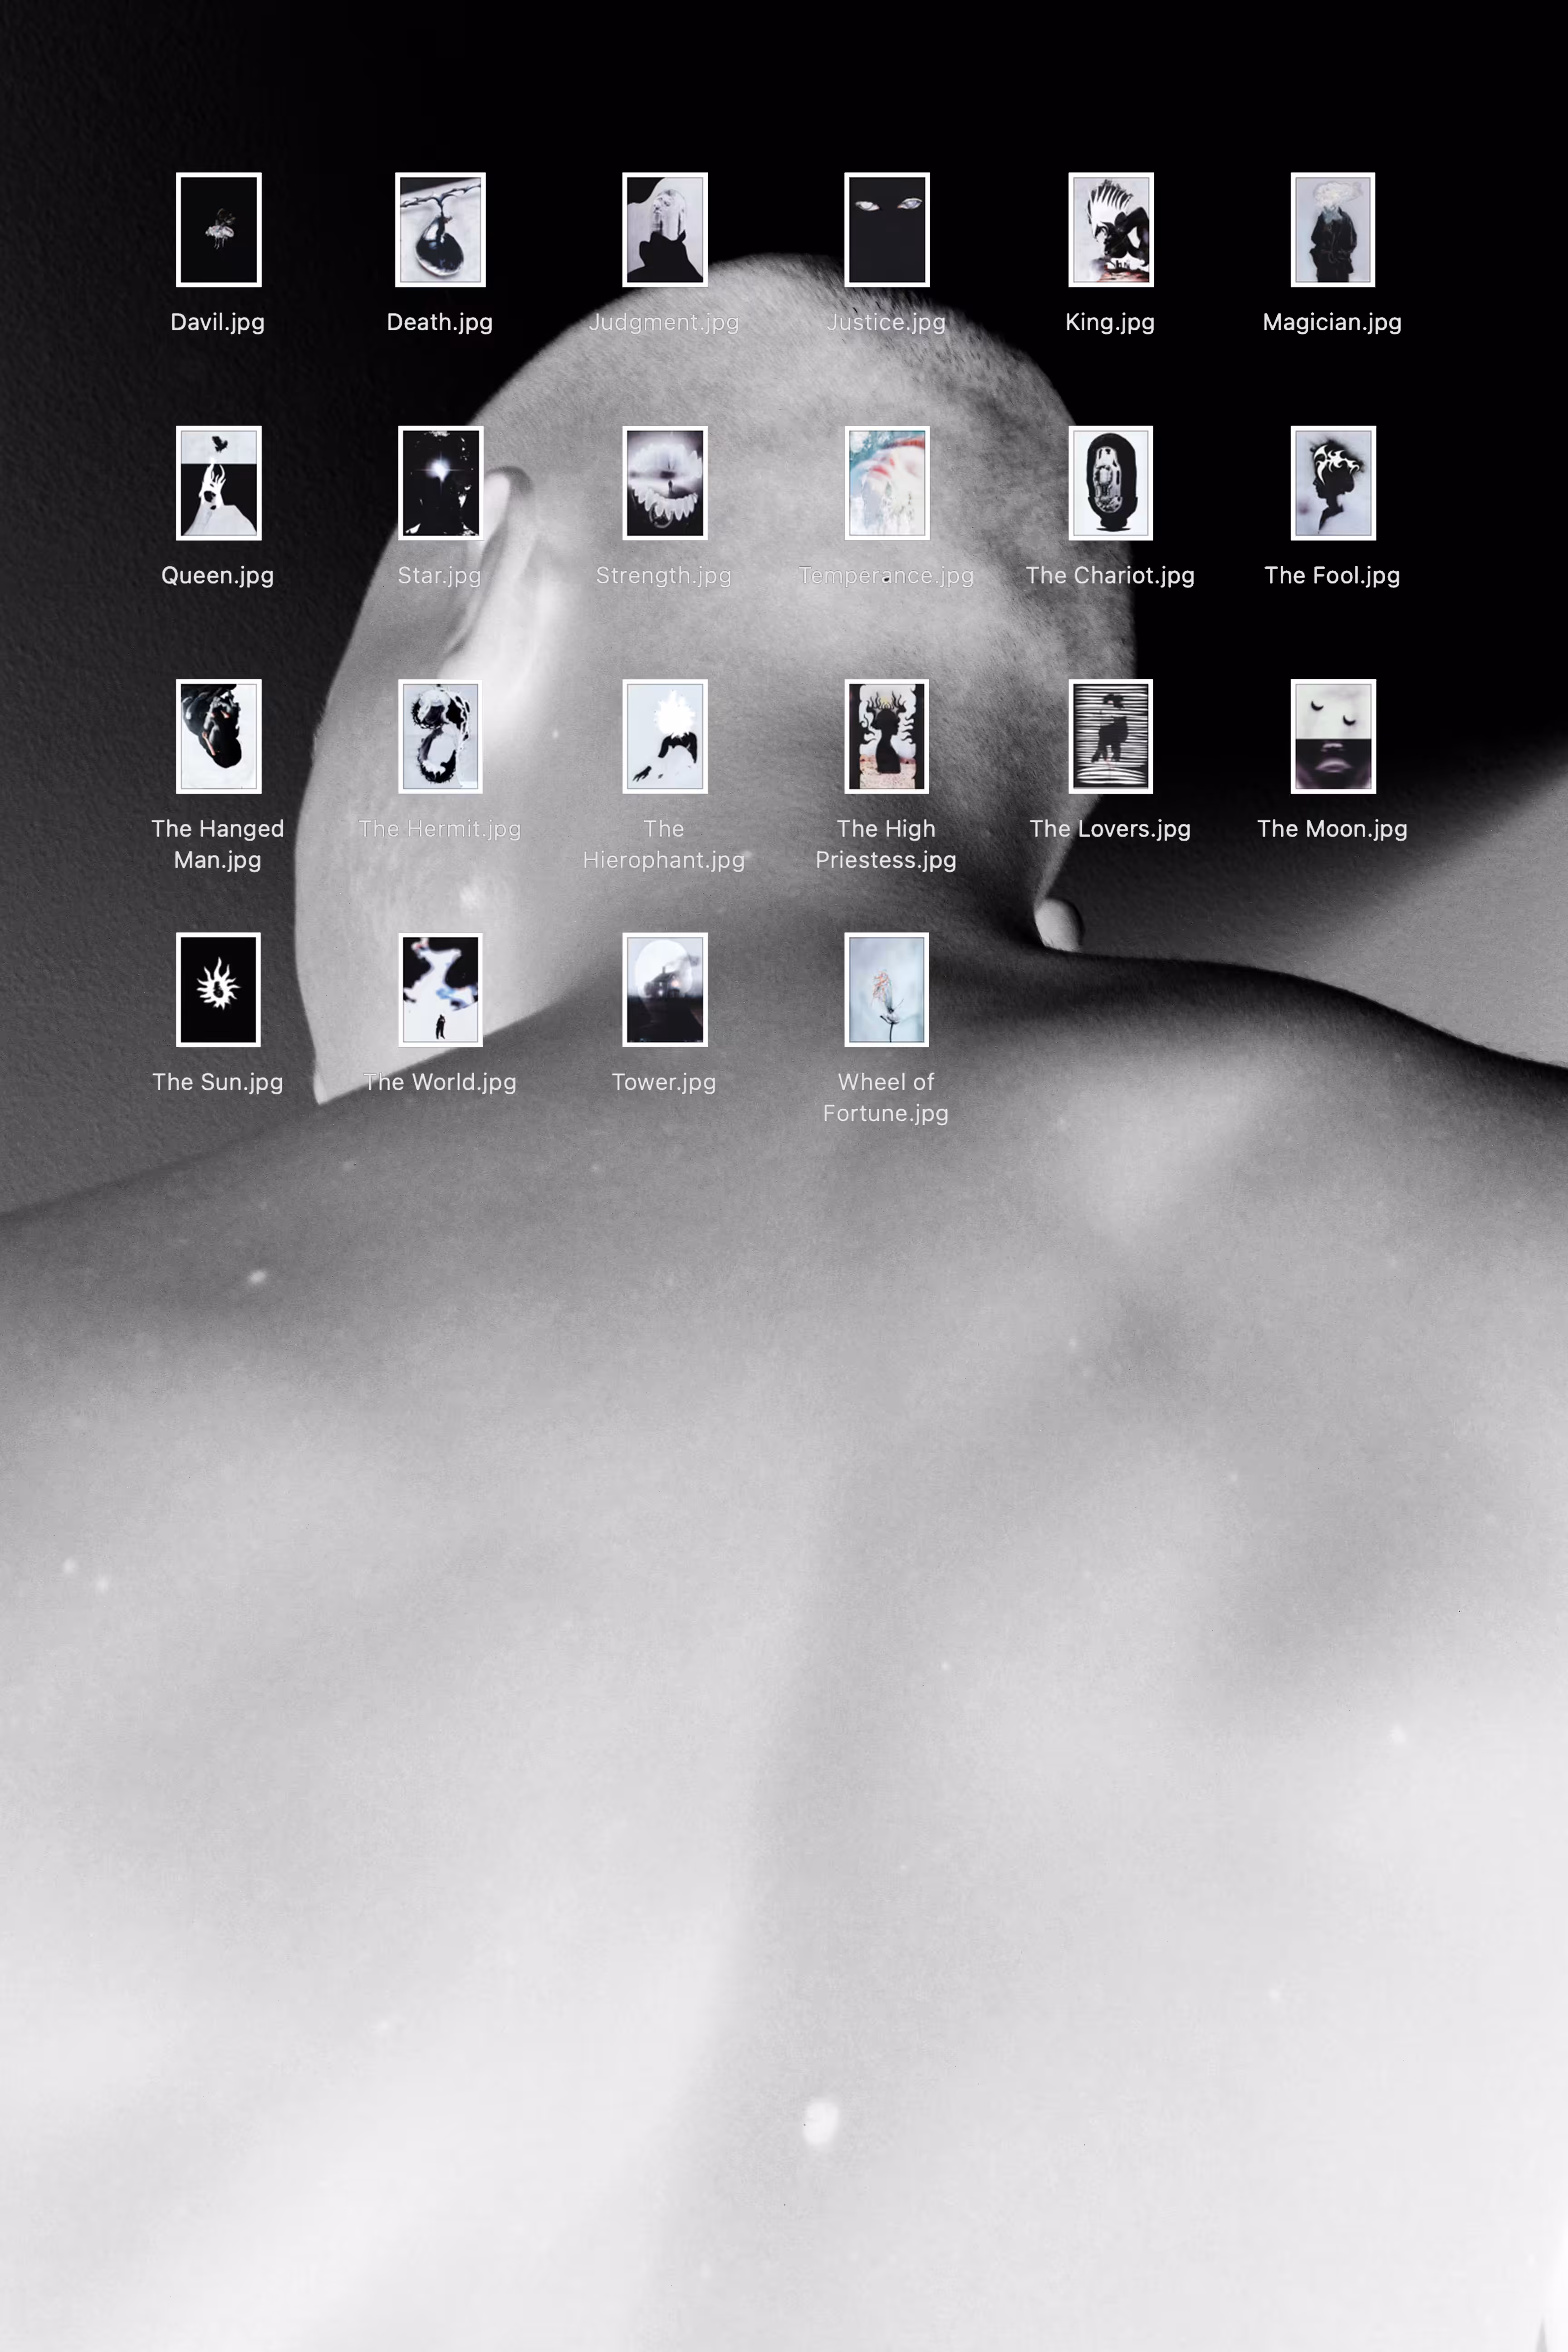1568x2352 pixels.
Task: Select The Moon.jpg file icon
Action: (1332, 737)
